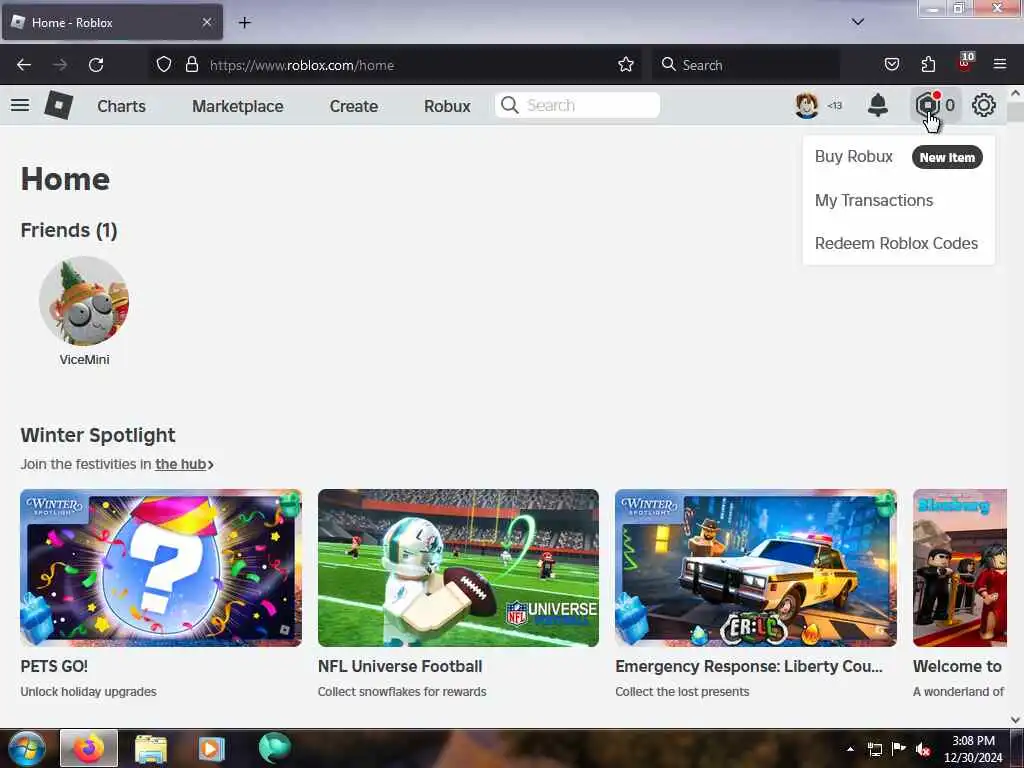This screenshot has width=1024, height=768.
Task: Click the NFL Universe Football title
Action: pyautogui.click(x=400, y=666)
